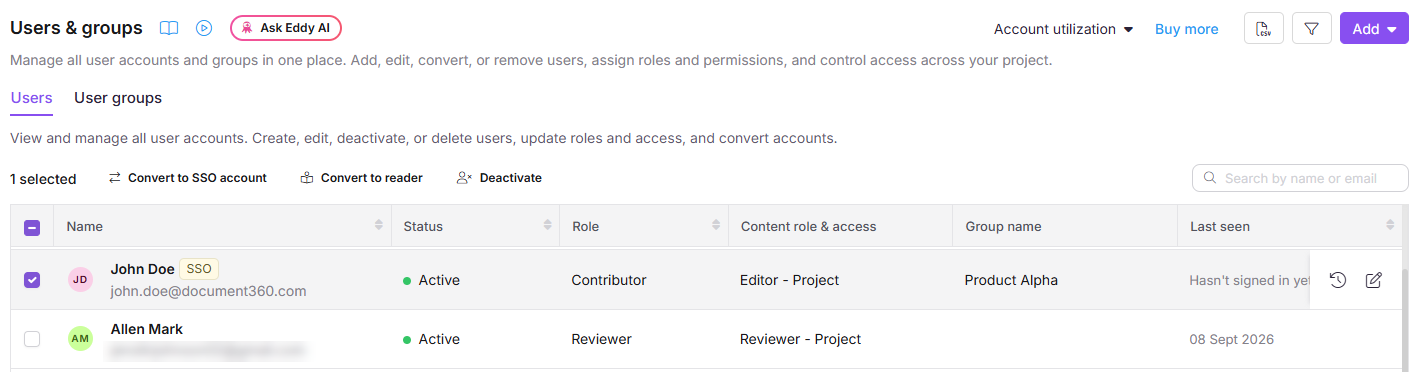Uncheck John Doe's row checkbox
1420x372 pixels.
click(x=32, y=280)
